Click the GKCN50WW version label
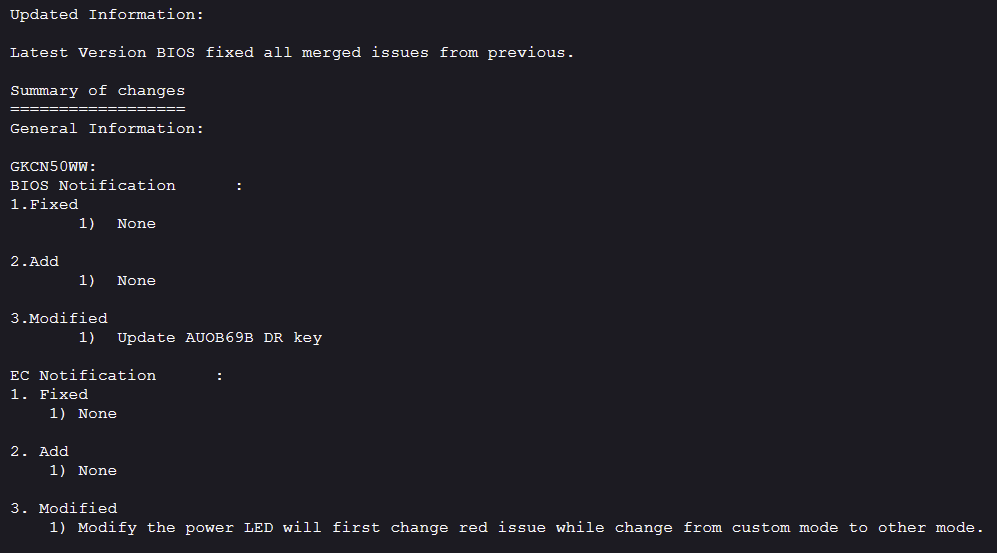Screen dimensions: 997x553 click(x=53, y=166)
